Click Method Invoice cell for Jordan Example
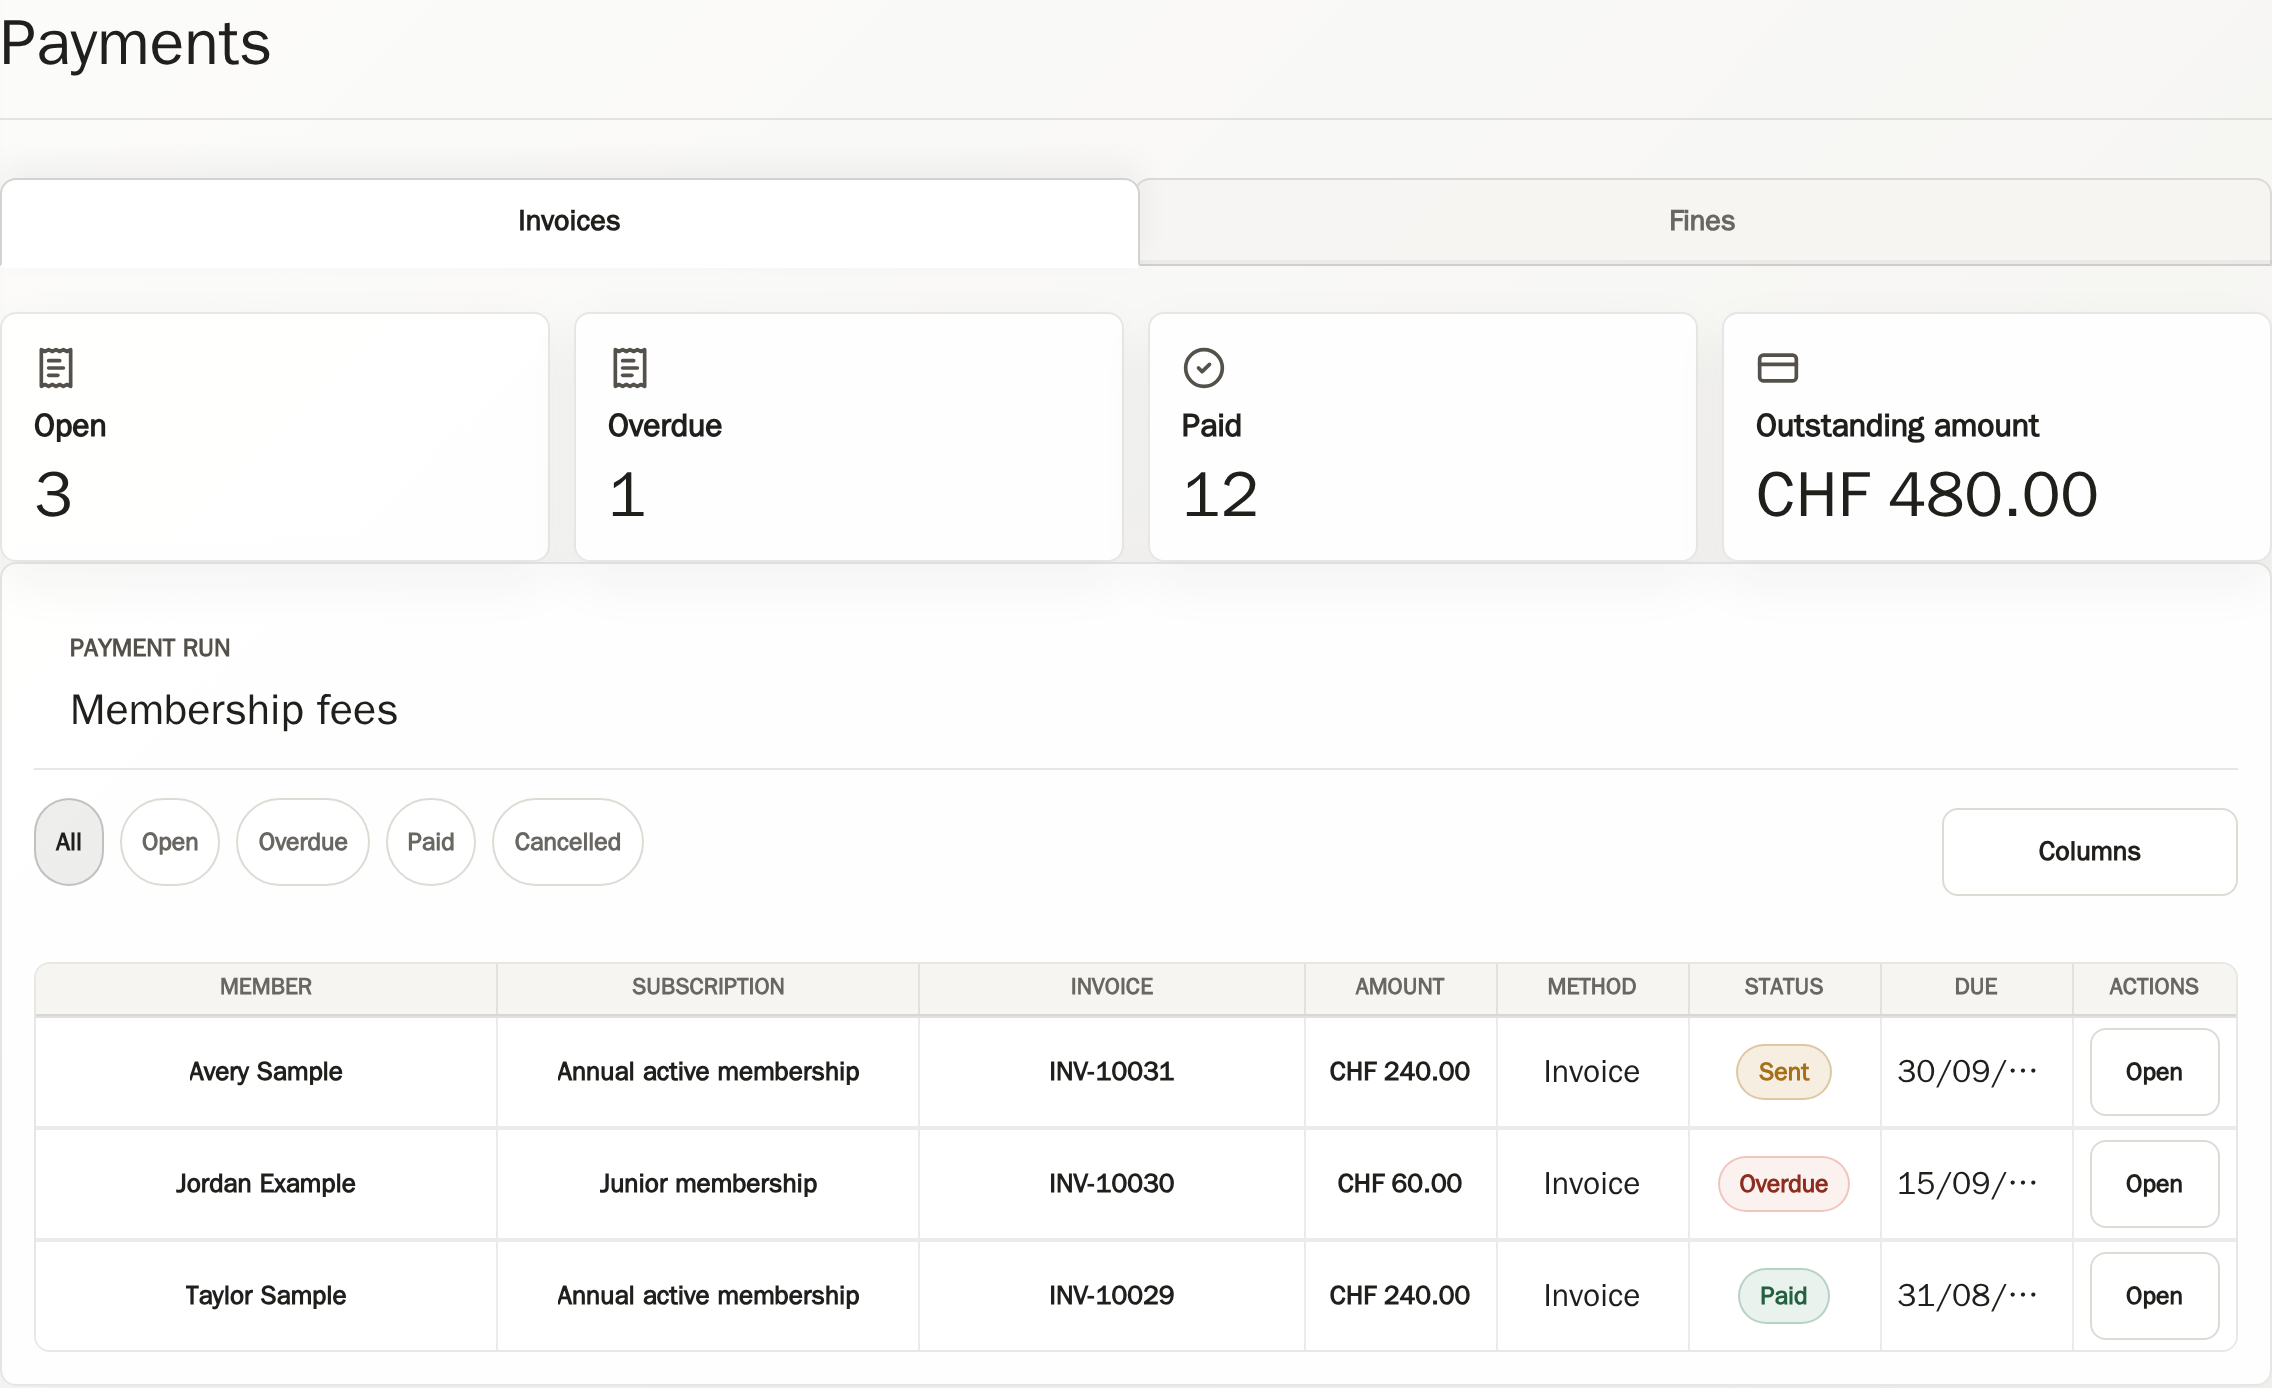The image size is (2272, 1388). 1592,1184
